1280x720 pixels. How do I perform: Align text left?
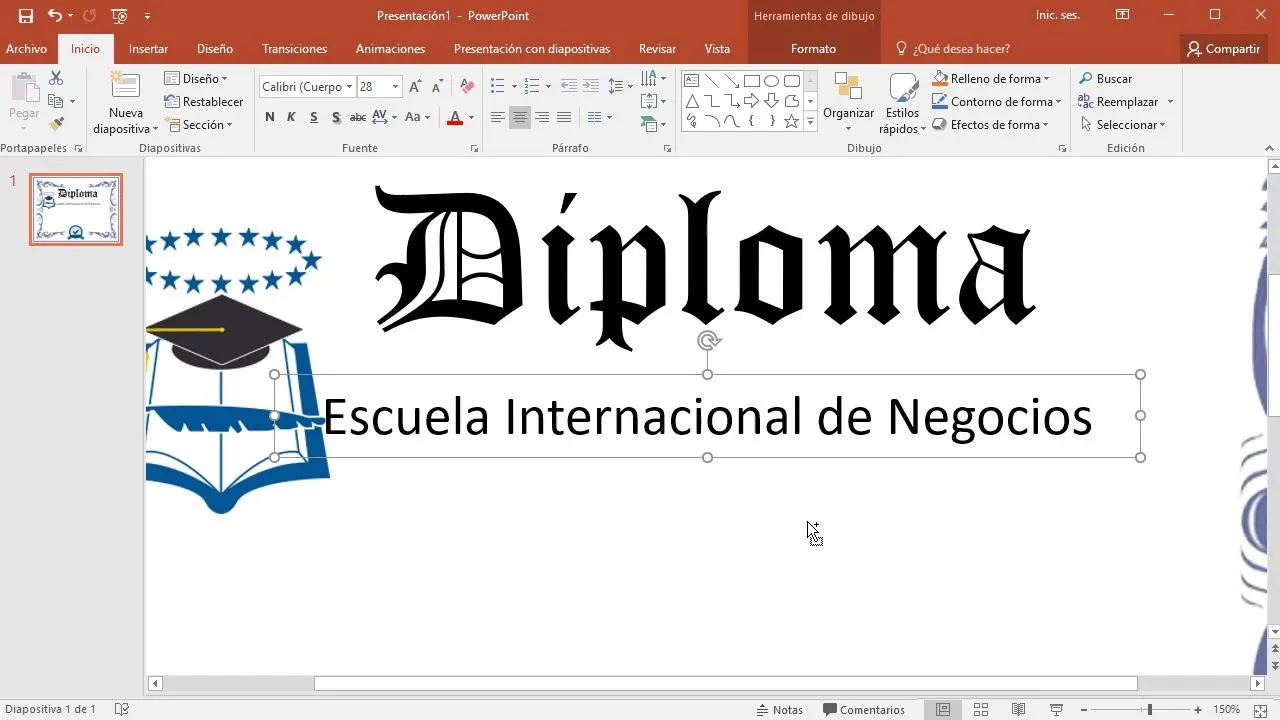[498, 117]
